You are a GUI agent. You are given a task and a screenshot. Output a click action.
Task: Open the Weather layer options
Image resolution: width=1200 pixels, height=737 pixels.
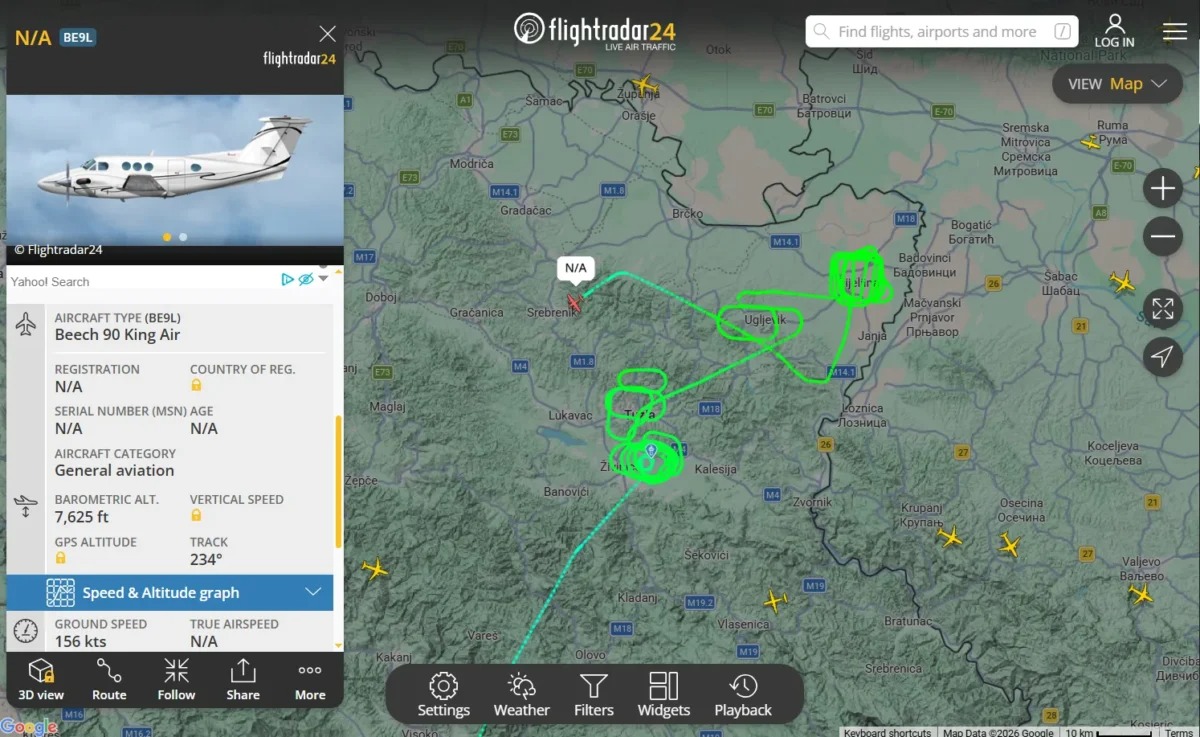(x=522, y=695)
